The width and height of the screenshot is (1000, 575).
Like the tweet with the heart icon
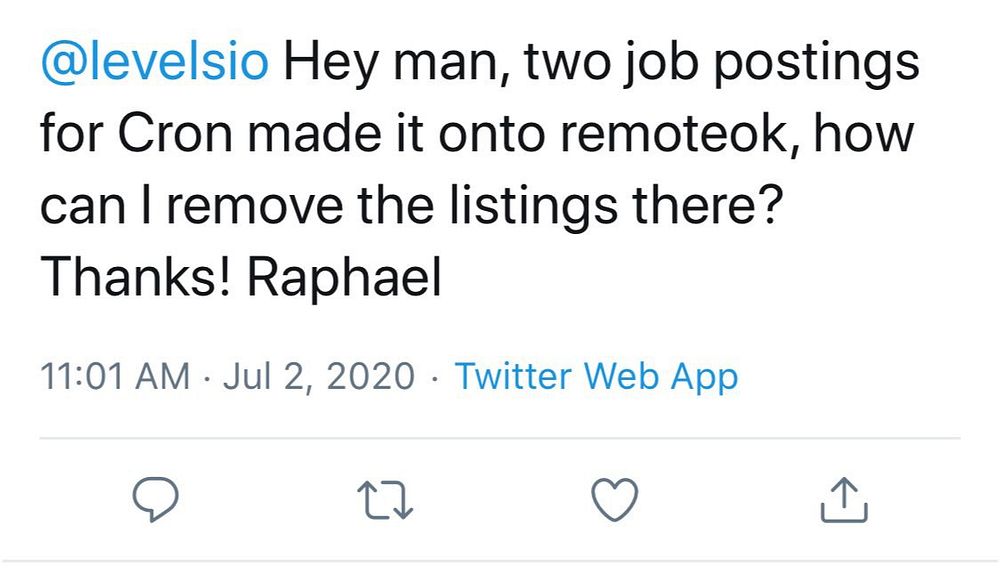[x=615, y=500]
